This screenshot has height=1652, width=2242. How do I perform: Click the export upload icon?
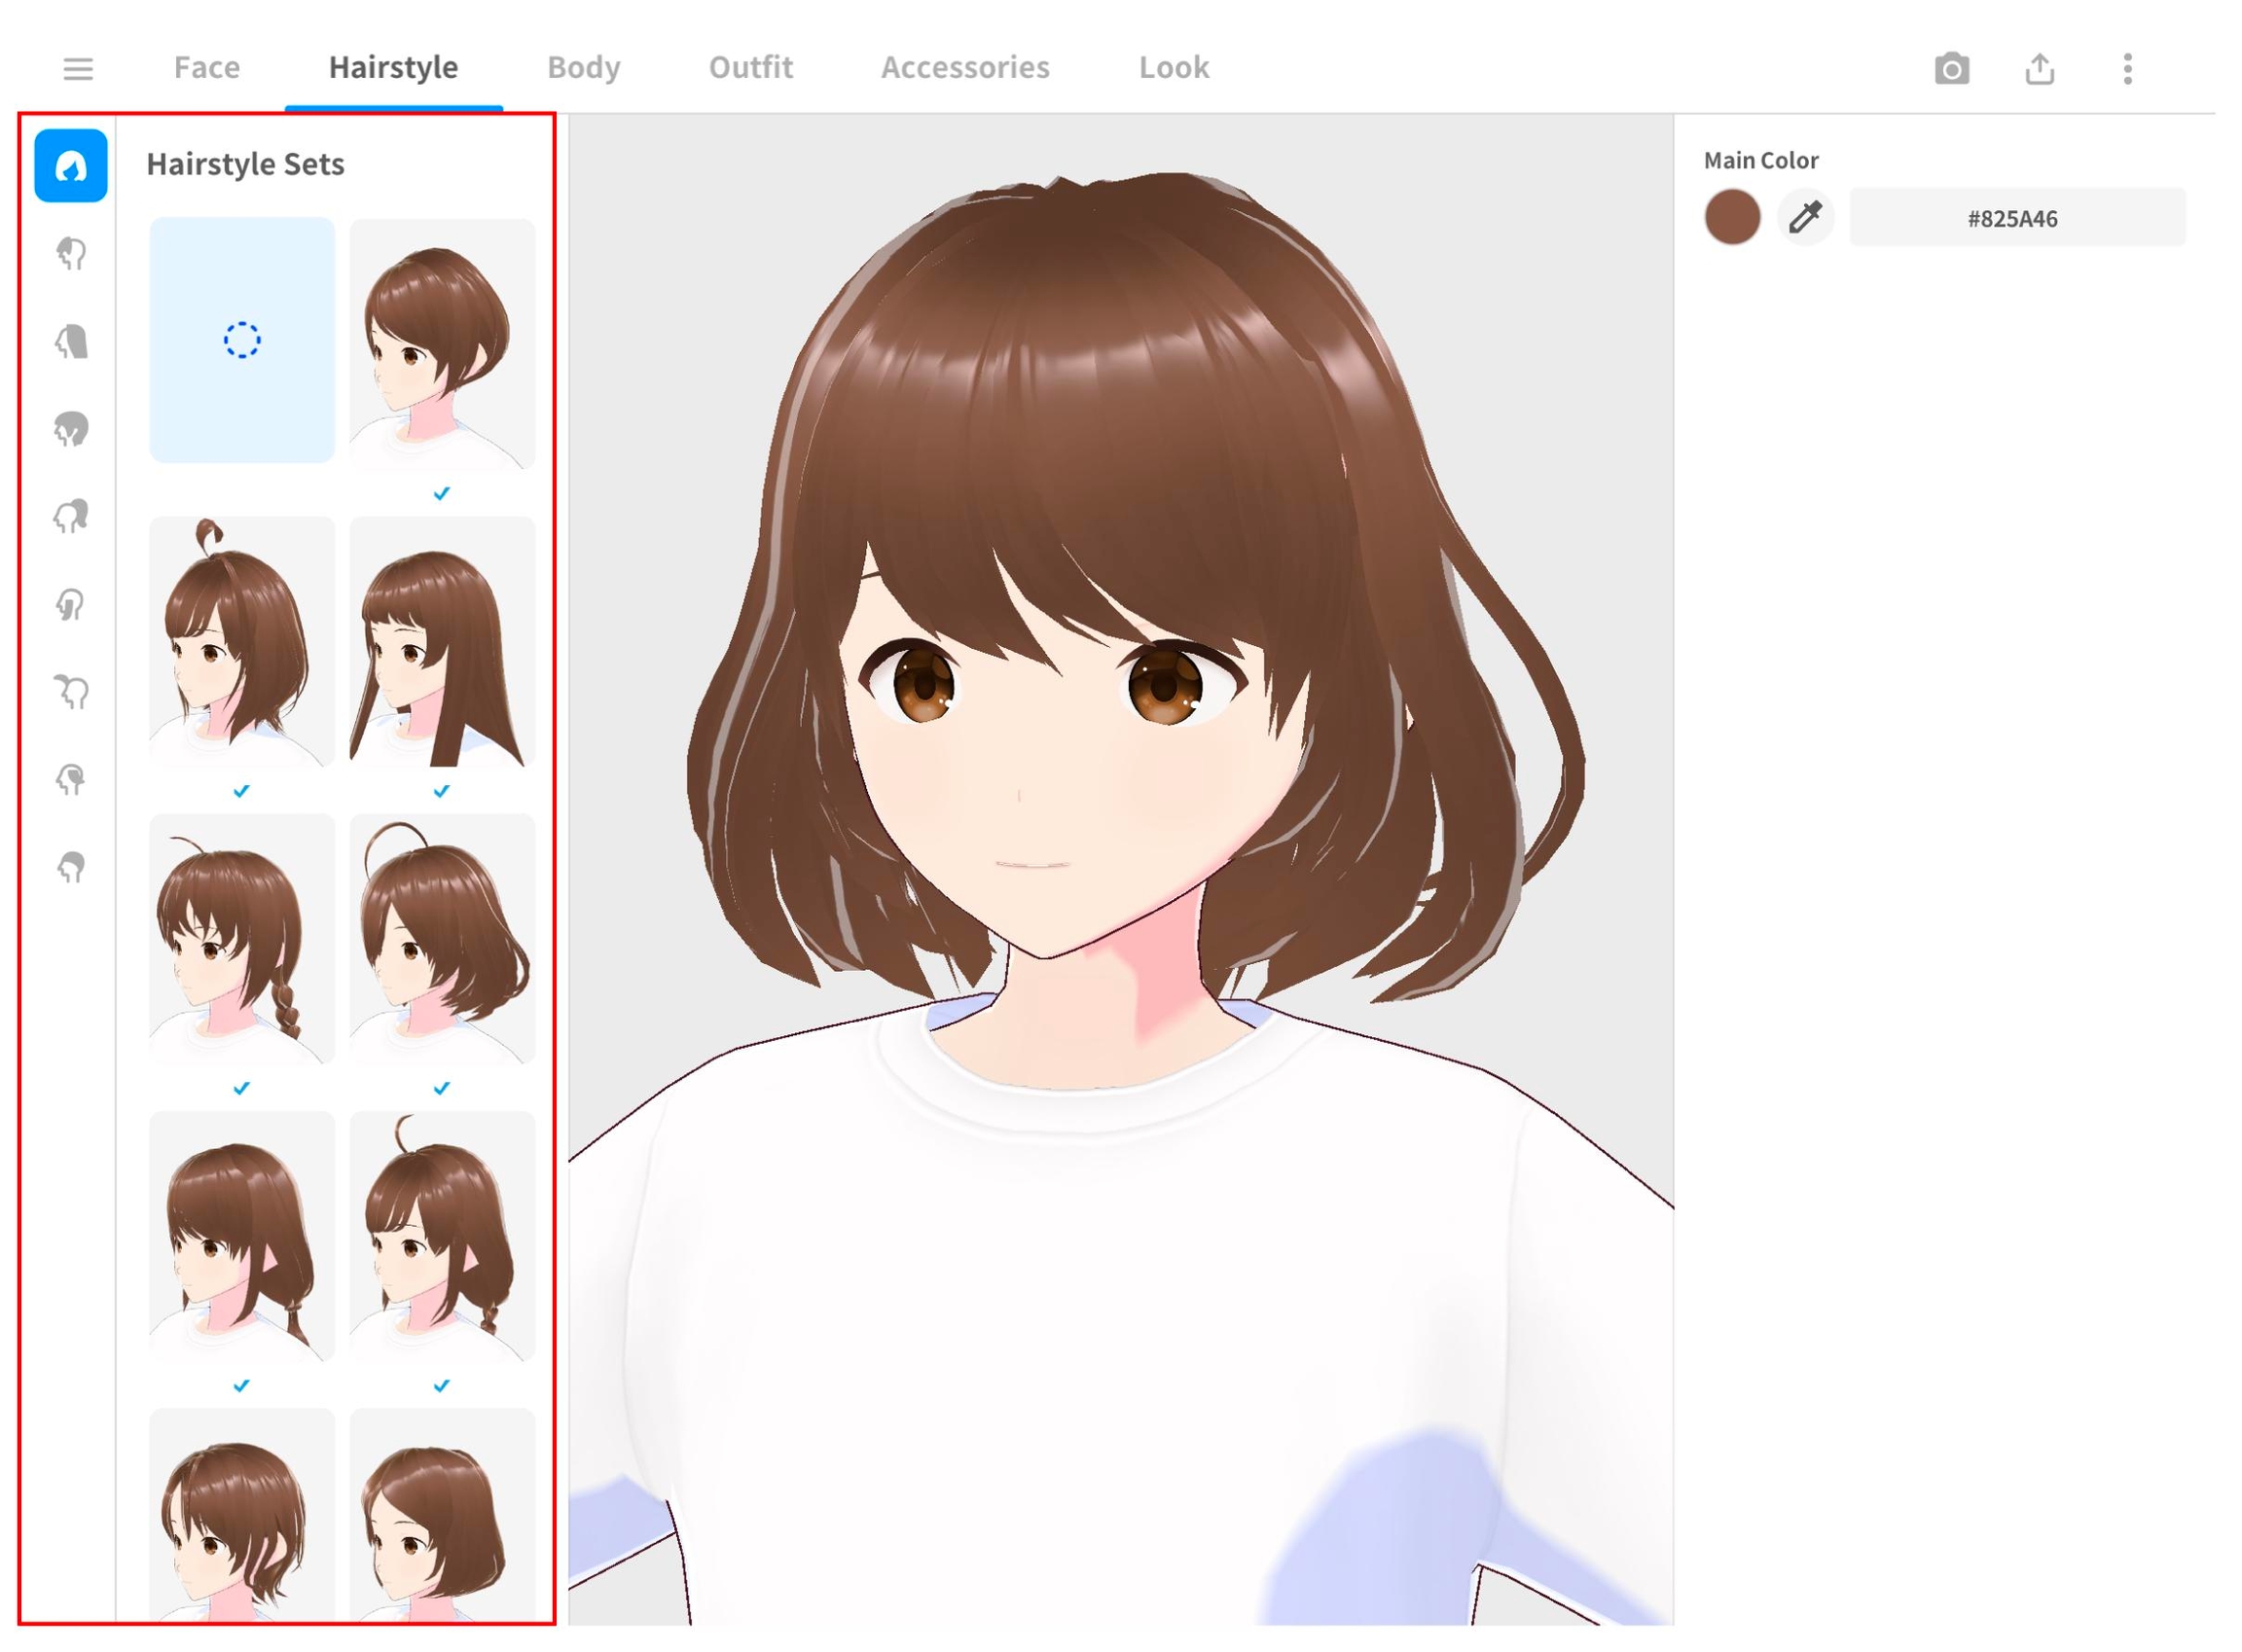[x=2039, y=69]
